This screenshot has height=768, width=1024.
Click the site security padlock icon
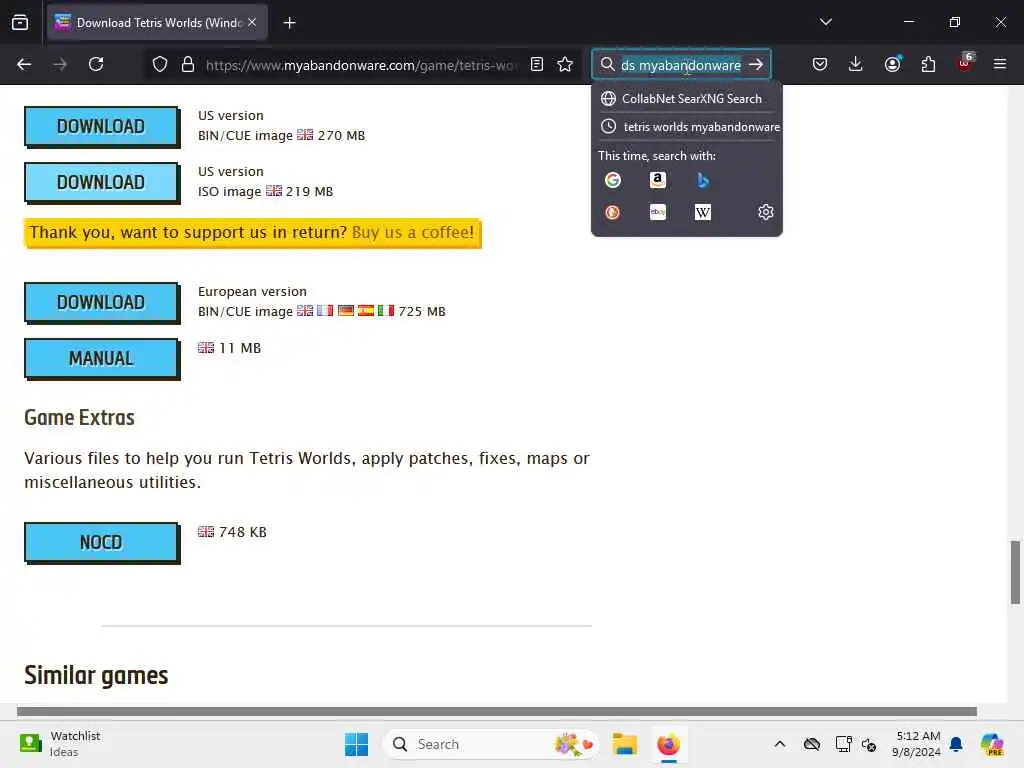(x=188, y=64)
